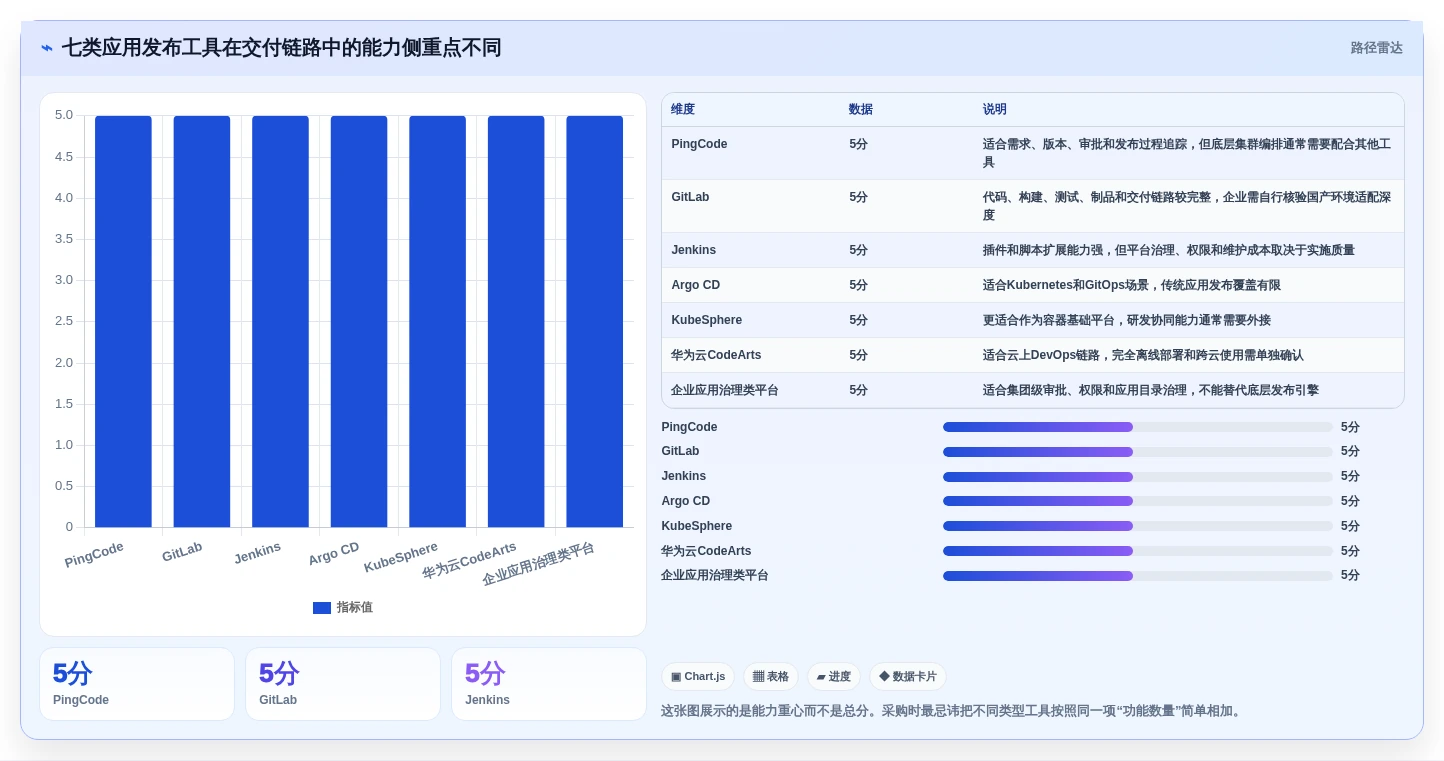The height and width of the screenshot is (761, 1444).
Task: Toggle the 指标值 legend color box
Action: point(321,608)
